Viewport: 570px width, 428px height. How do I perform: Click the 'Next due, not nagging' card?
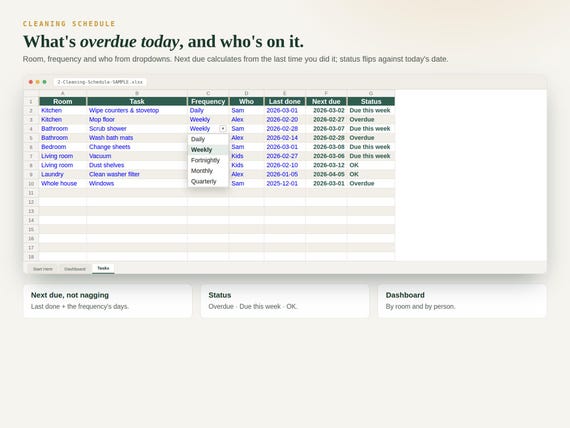pos(108,301)
